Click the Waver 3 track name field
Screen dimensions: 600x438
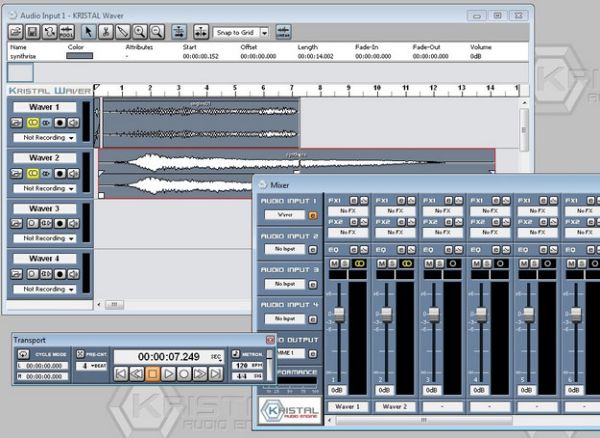[x=44, y=208]
